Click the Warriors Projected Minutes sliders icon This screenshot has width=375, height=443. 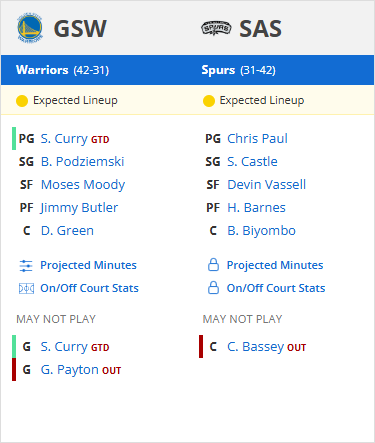pos(26,266)
